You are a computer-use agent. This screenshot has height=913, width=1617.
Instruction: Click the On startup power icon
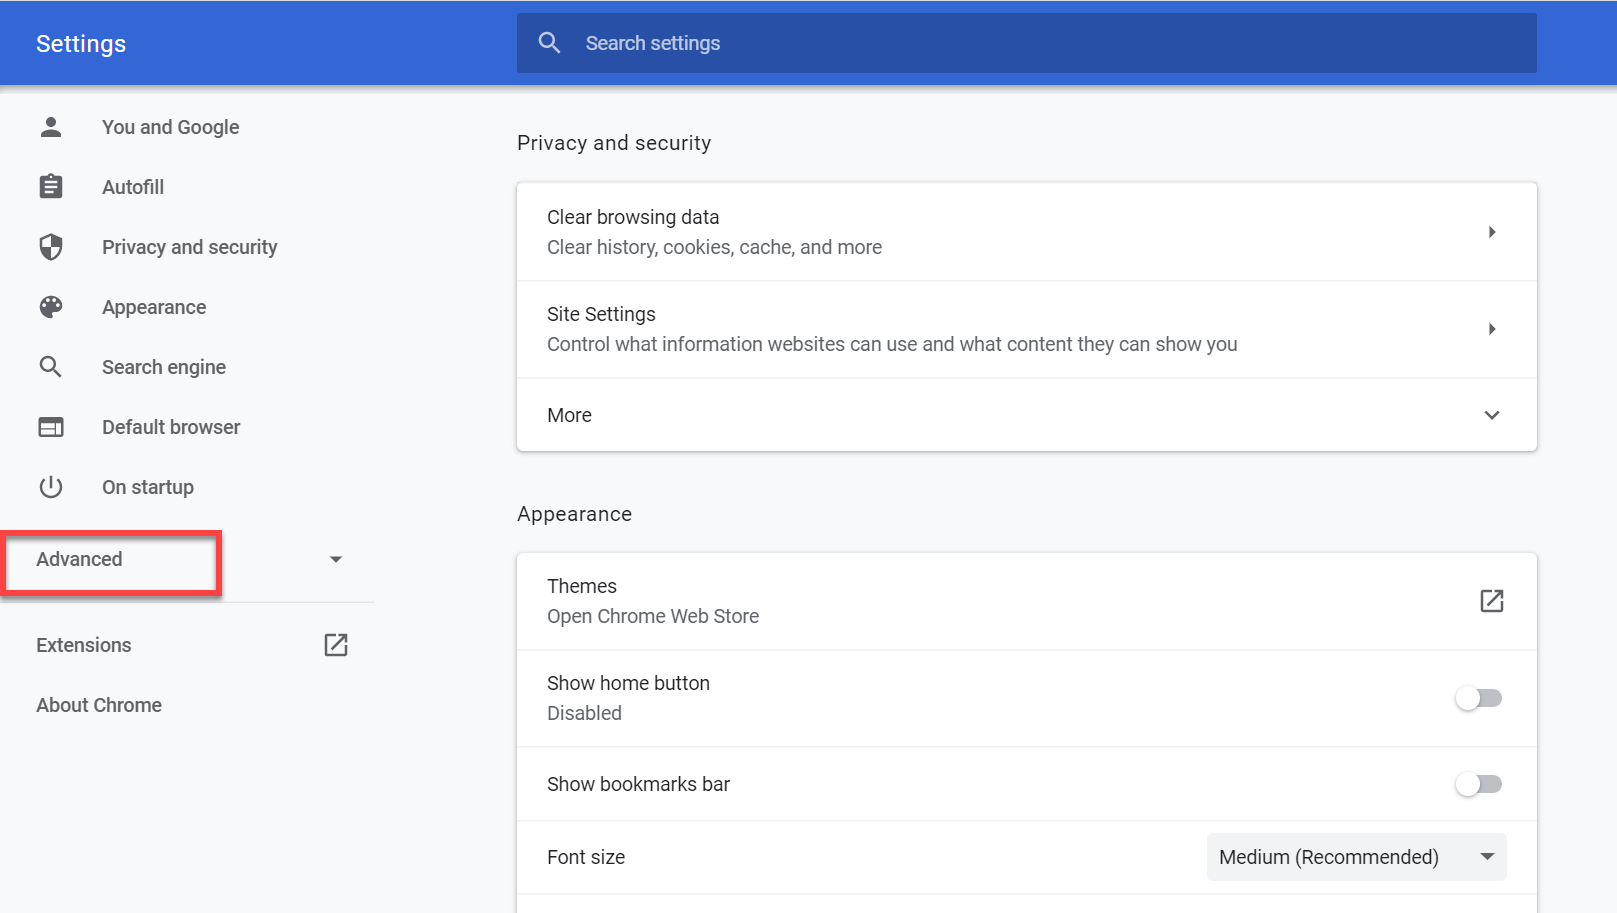click(x=51, y=487)
